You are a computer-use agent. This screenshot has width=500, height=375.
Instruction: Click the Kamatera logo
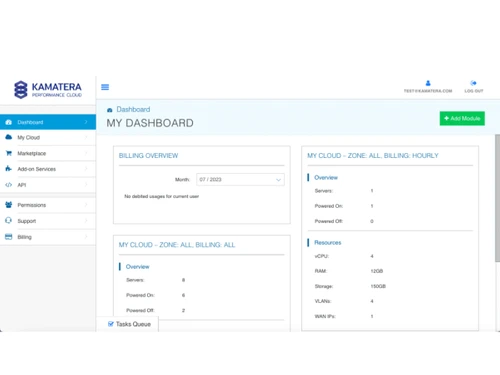coord(48,89)
